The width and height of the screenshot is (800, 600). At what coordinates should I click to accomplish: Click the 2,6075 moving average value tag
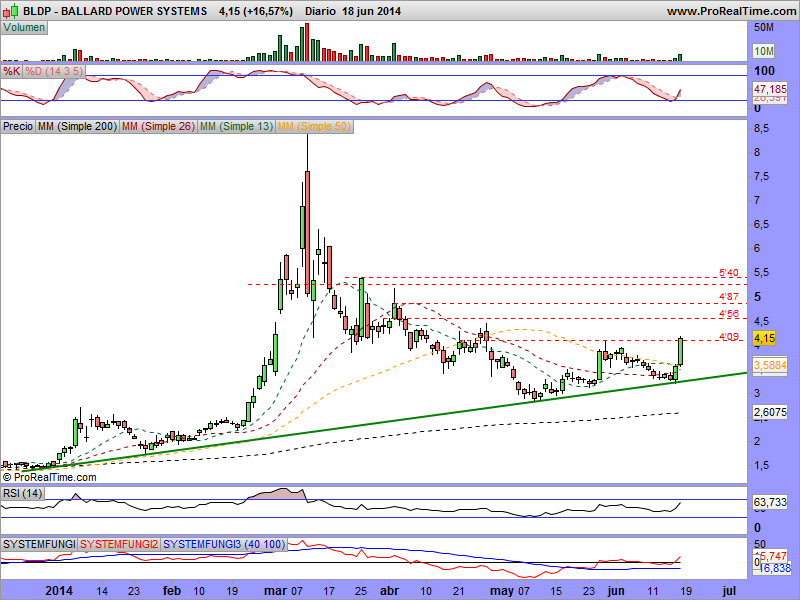click(770, 412)
